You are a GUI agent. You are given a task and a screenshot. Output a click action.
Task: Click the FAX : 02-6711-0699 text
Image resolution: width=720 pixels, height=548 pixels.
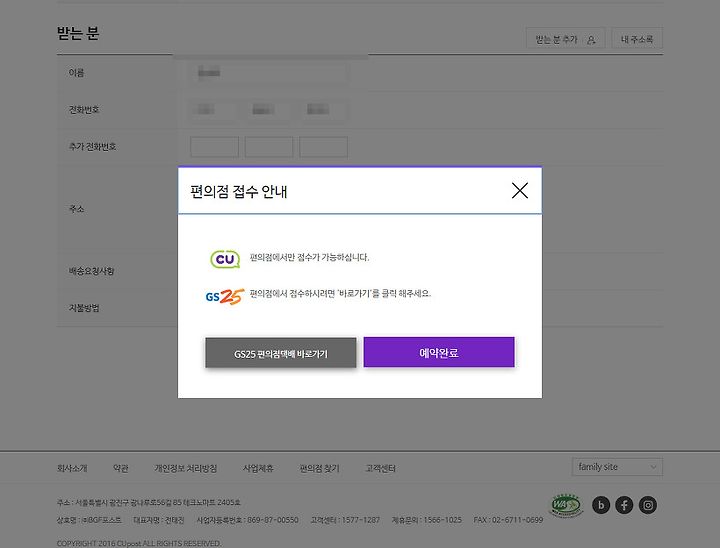click(508, 520)
